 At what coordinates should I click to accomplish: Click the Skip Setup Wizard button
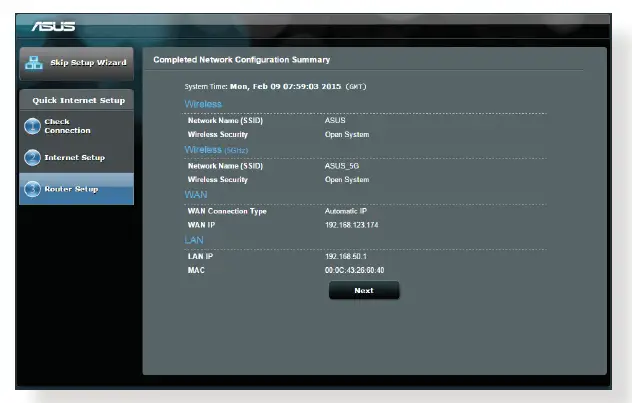[x=77, y=63]
